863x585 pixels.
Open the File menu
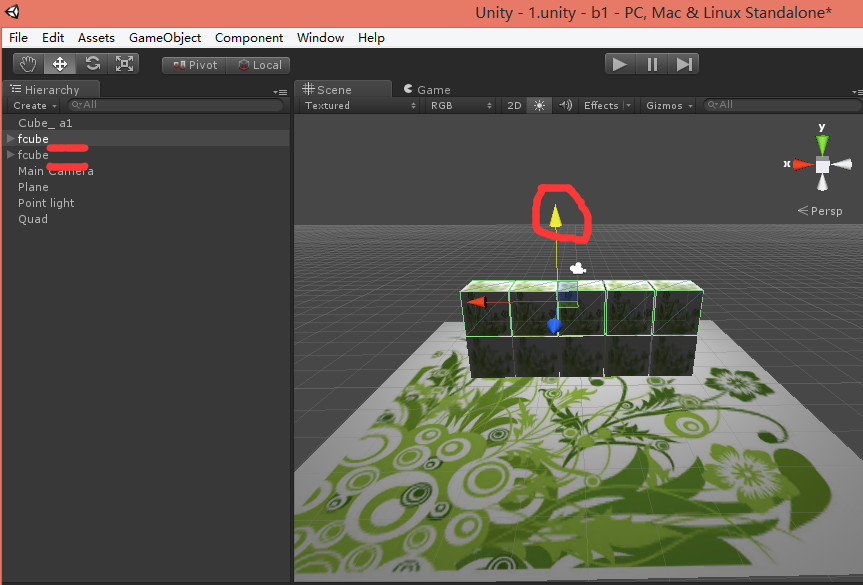coord(18,38)
